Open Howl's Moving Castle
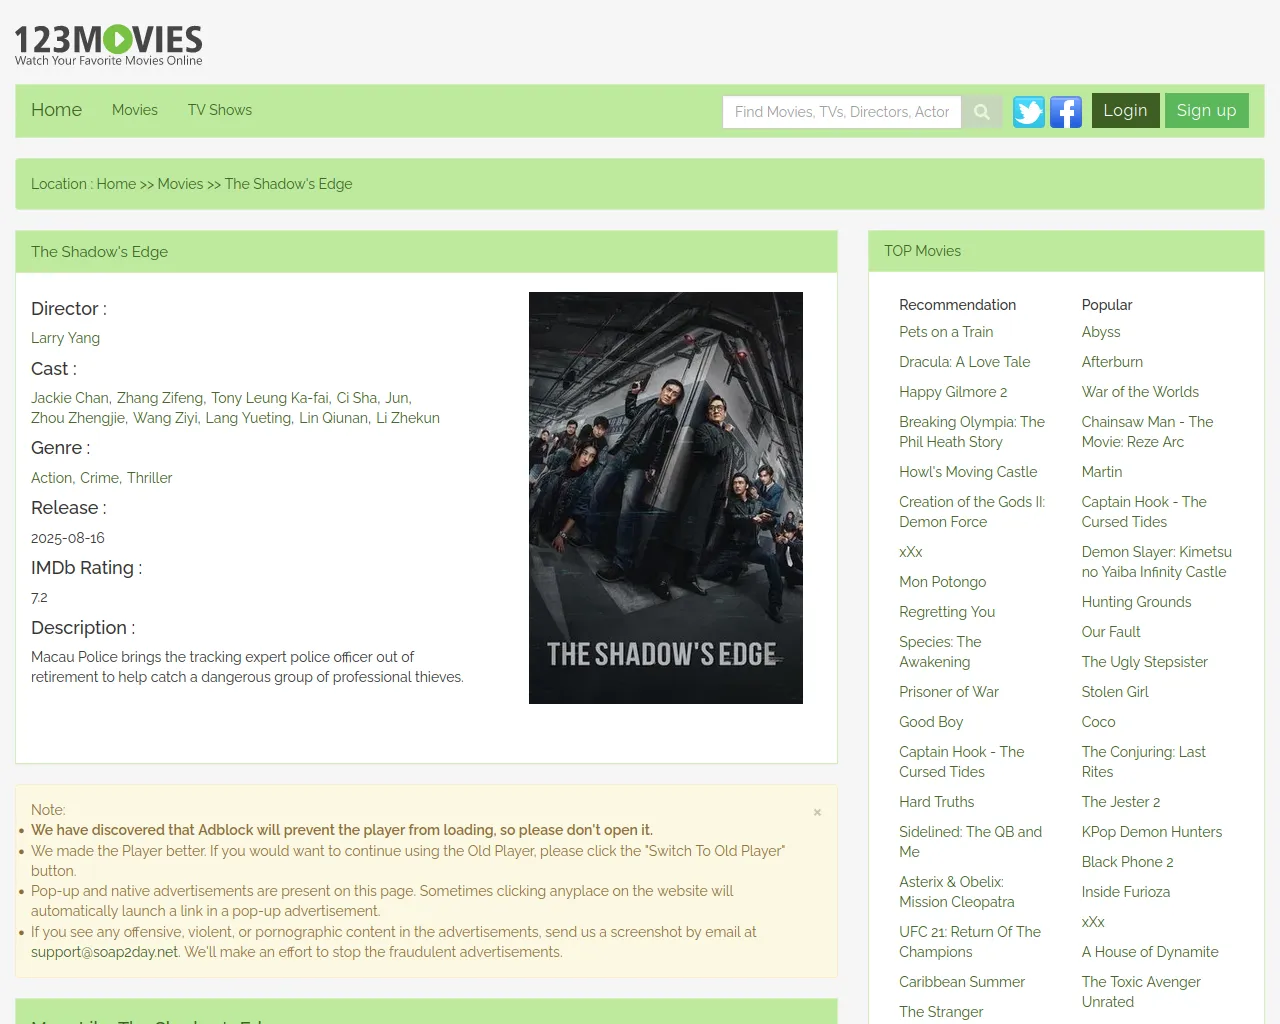 pos(968,472)
